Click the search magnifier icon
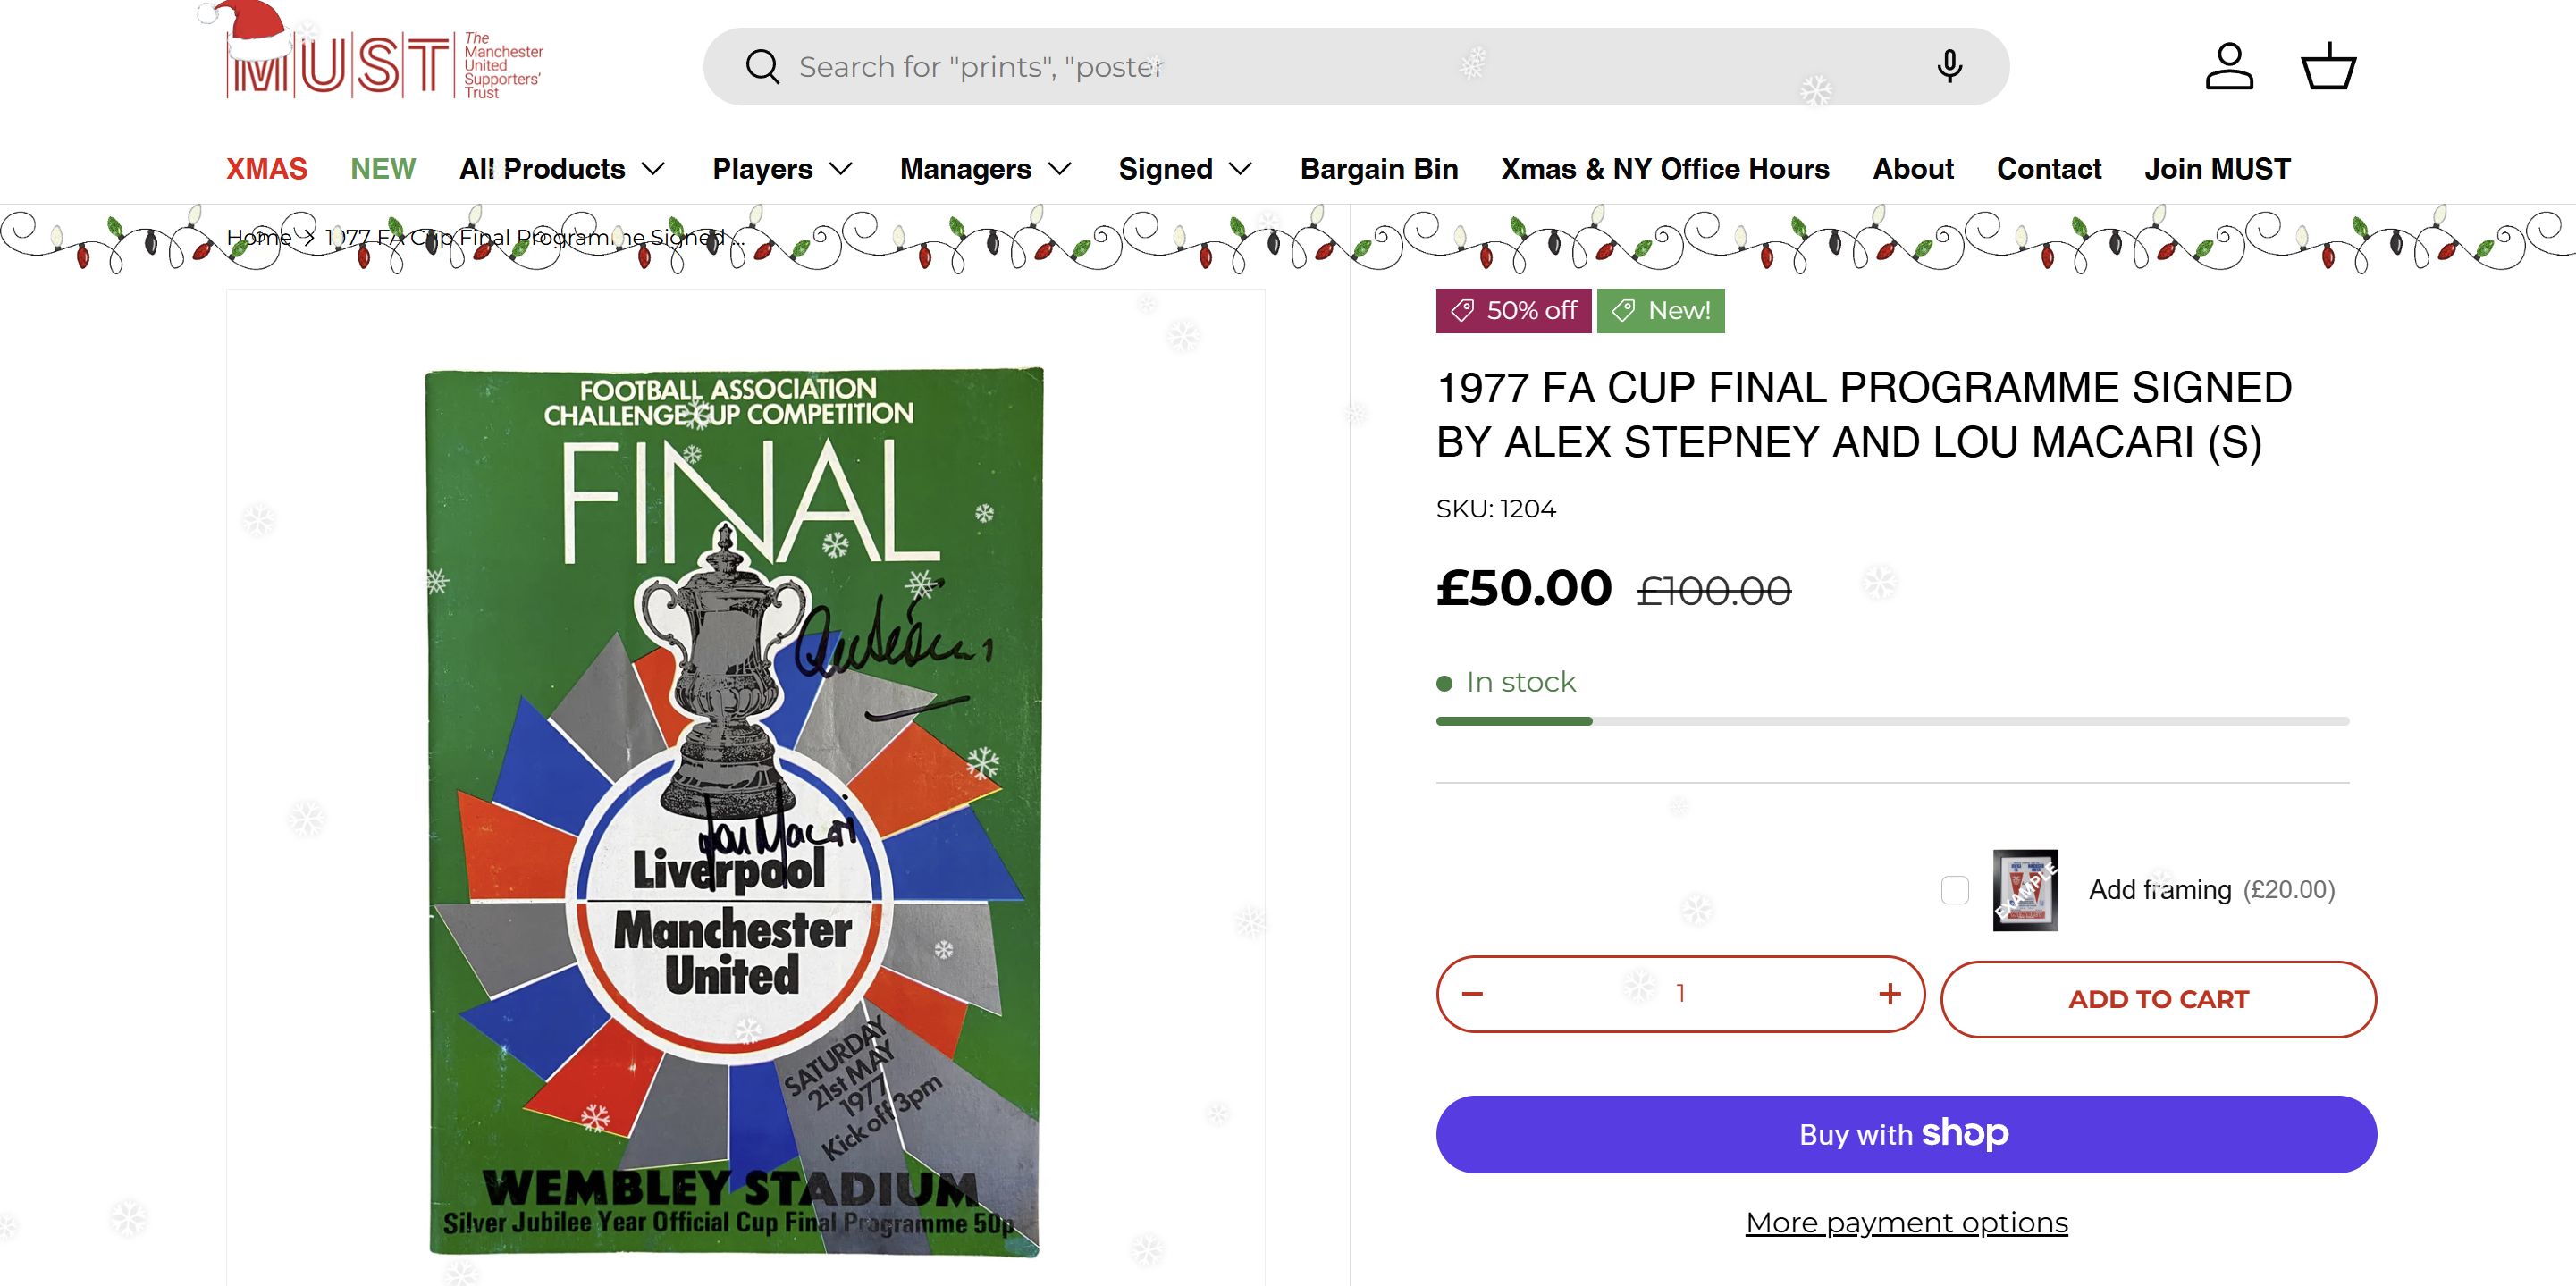The width and height of the screenshot is (2576, 1286). point(762,67)
